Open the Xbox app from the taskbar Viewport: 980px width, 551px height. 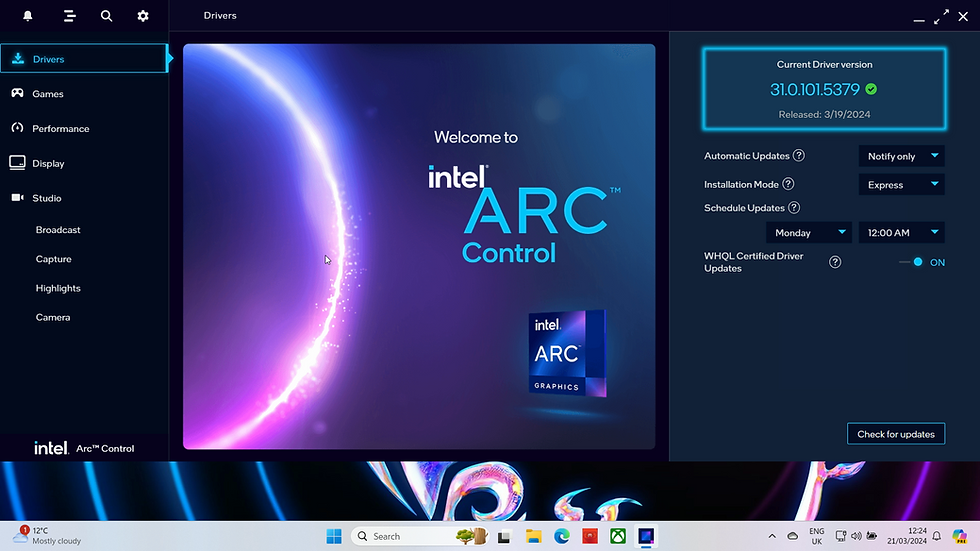[x=618, y=536]
